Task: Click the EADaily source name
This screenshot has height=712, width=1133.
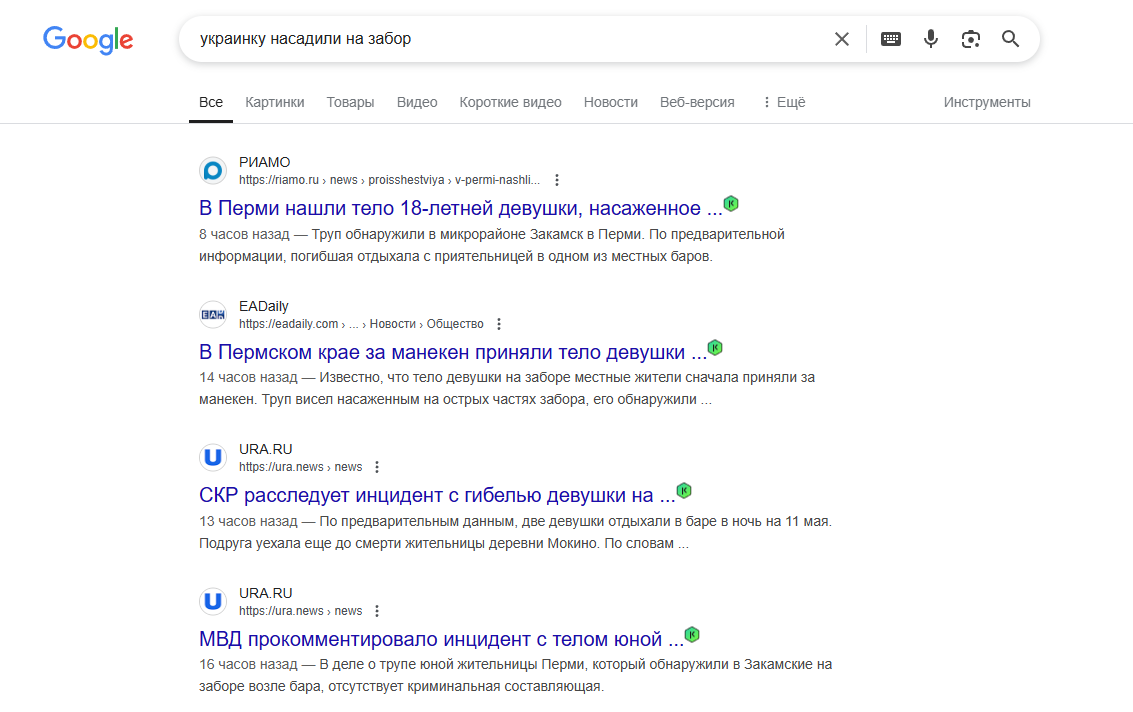Action: pyautogui.click(x=264, y=306)
